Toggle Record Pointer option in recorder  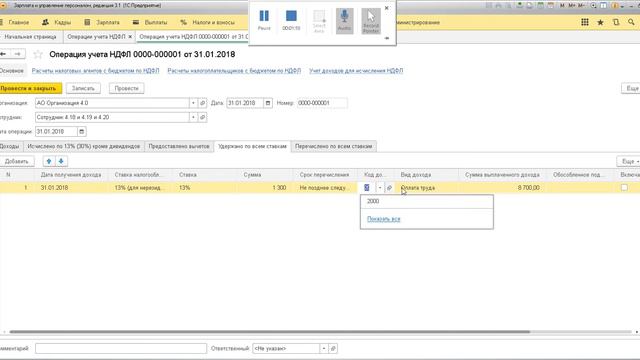[371, 20]
